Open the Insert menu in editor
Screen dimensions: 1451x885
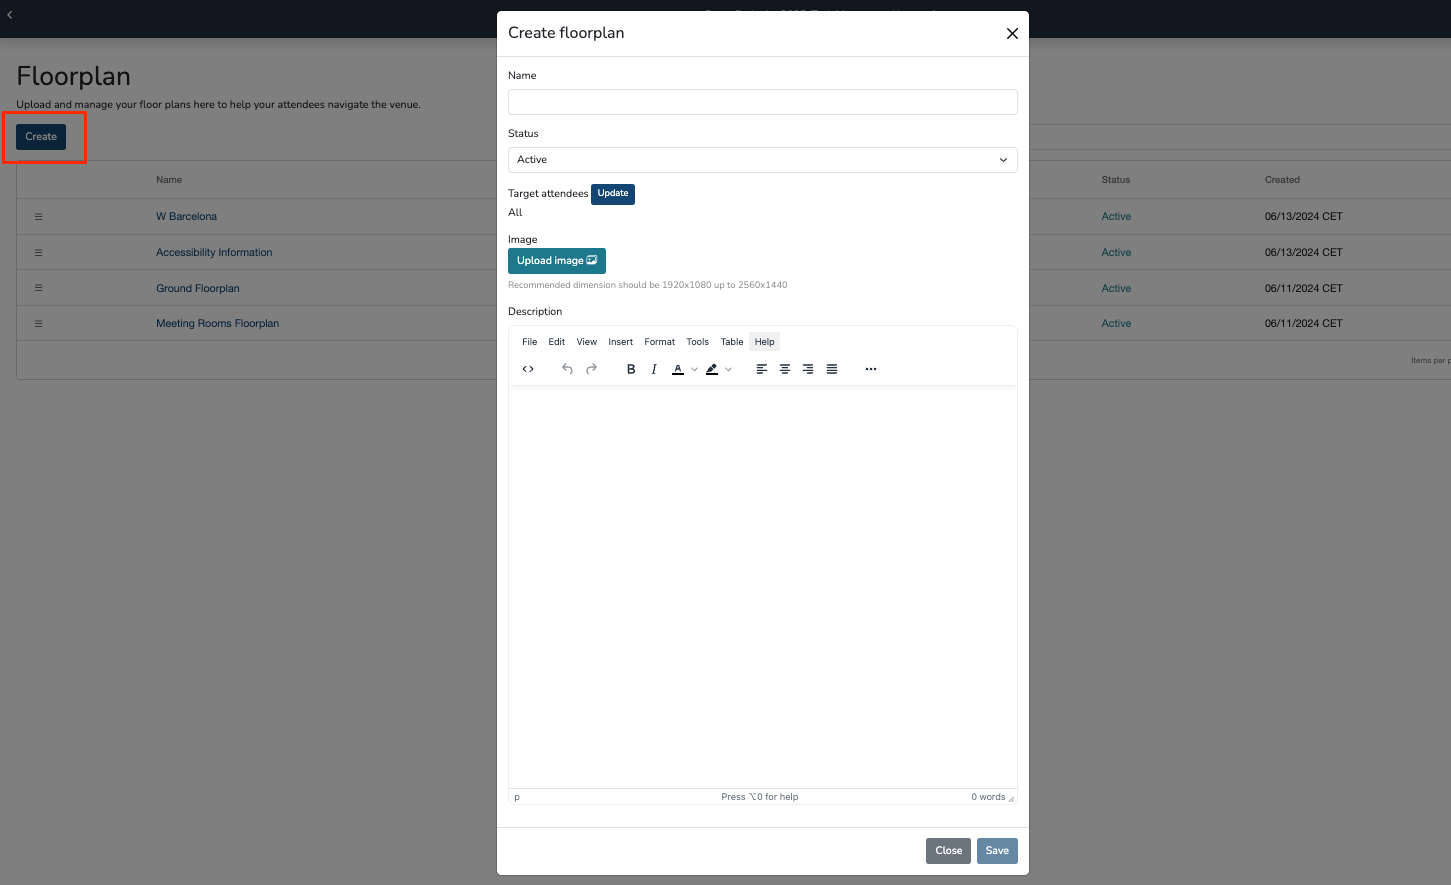(620, 342)
